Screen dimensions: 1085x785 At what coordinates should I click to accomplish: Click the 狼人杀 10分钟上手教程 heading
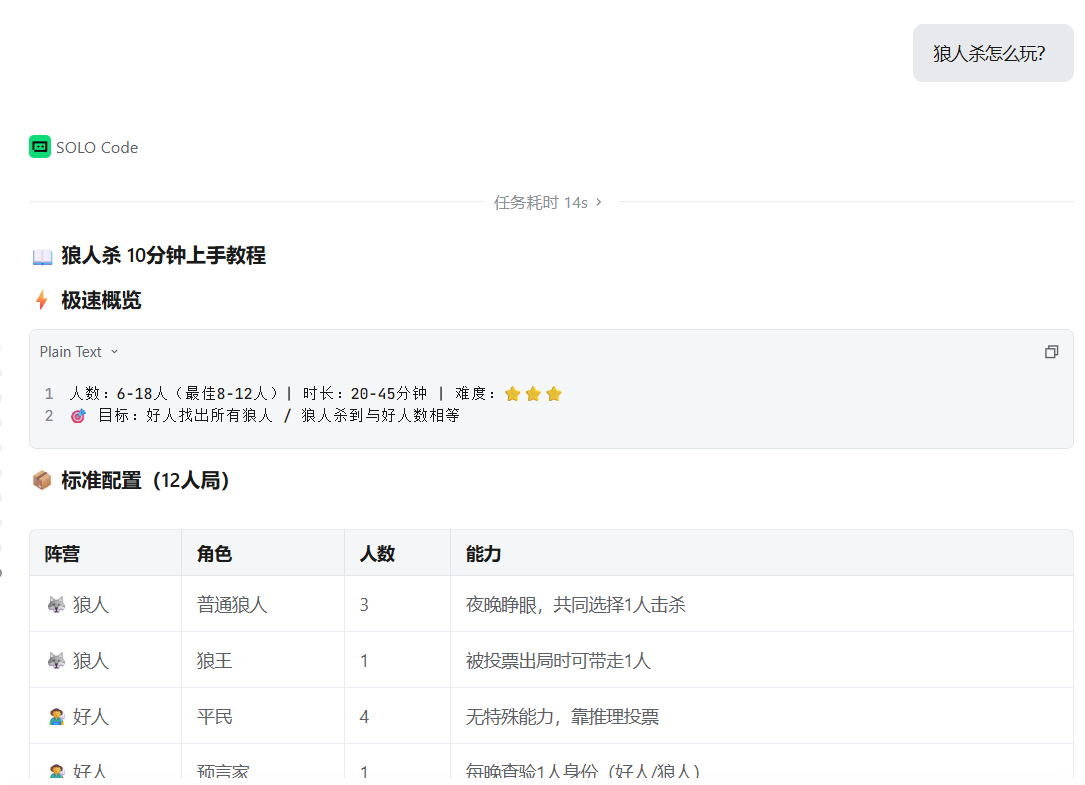pyautogui.click(x=163, y=255)
